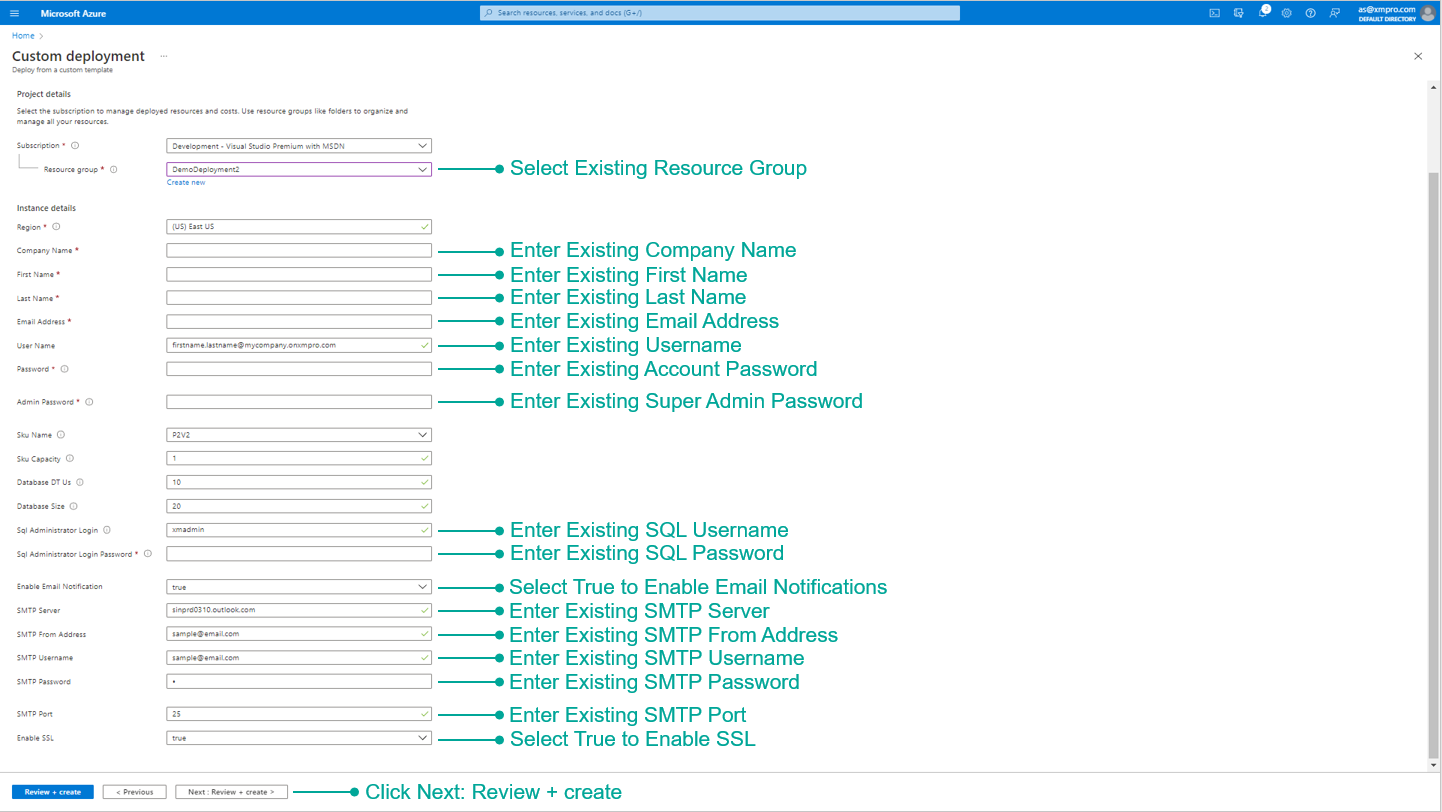Expand the Subscription dropdown
This screenshot has width=1442, height=812.
coord(299,146)
